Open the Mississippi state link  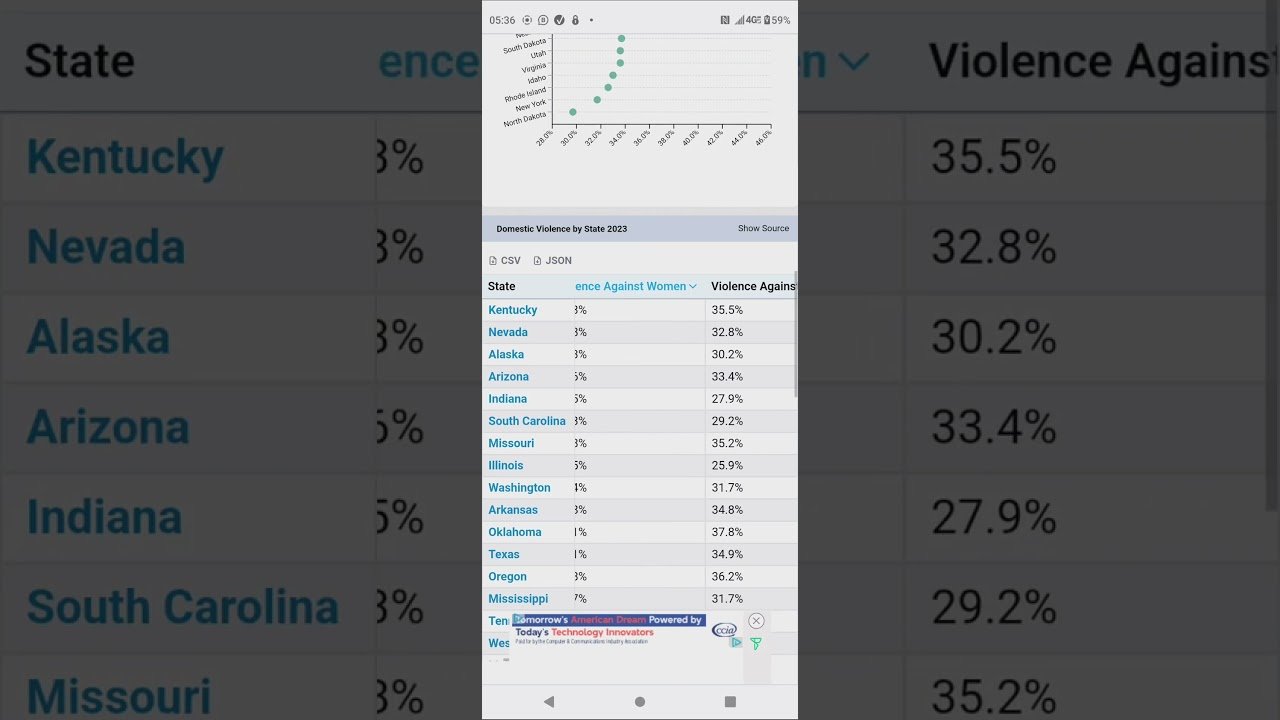tap(518, 599)
